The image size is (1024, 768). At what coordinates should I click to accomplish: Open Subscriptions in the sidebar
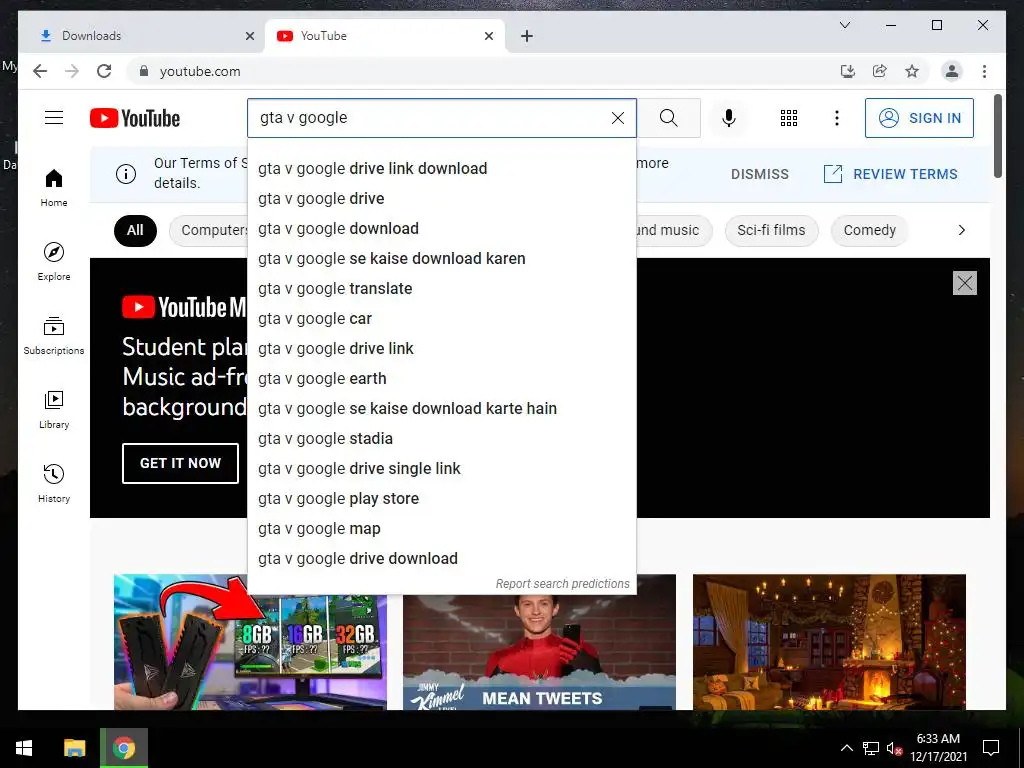[54, 336]
